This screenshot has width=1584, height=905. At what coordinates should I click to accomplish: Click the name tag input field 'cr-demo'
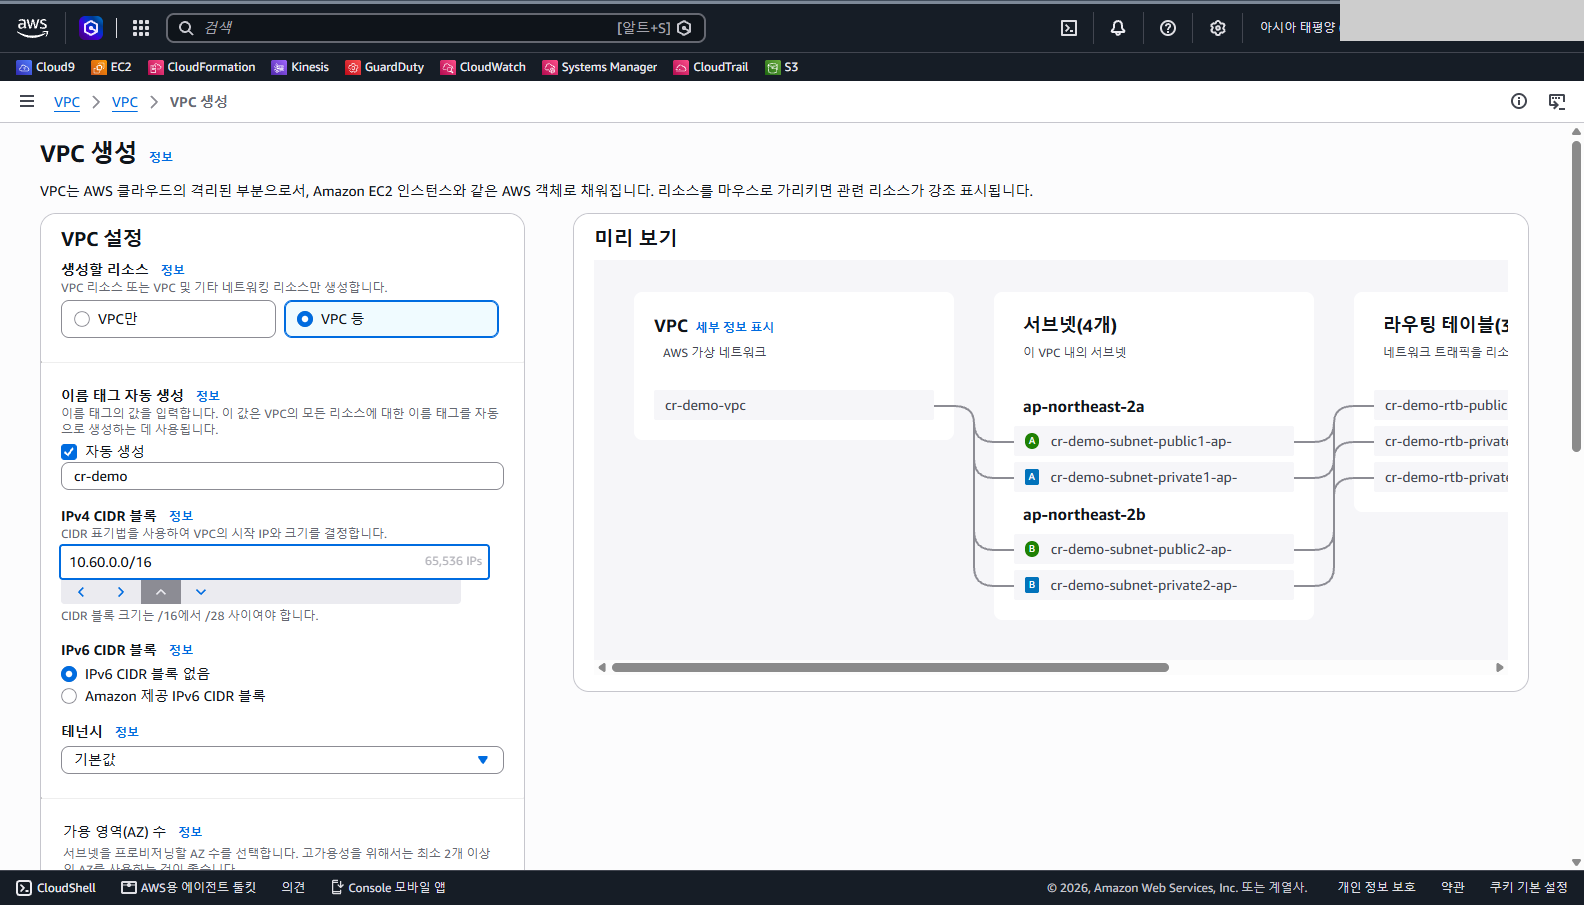point(282,476)
